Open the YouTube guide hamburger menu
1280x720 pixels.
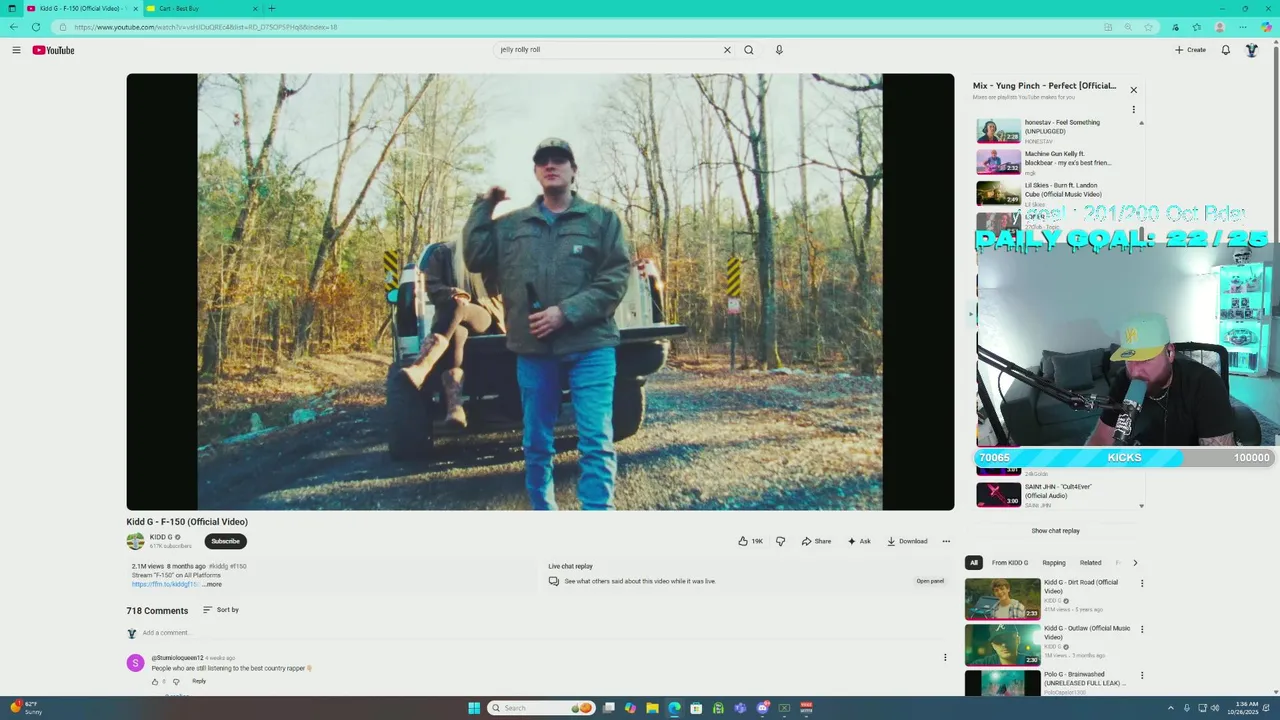pos(16,50)
